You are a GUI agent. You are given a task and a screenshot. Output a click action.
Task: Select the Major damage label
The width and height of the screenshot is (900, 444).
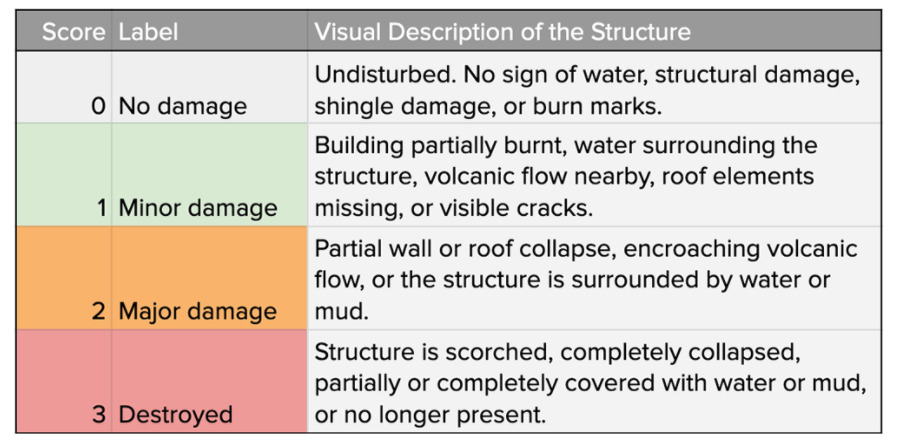197,311
